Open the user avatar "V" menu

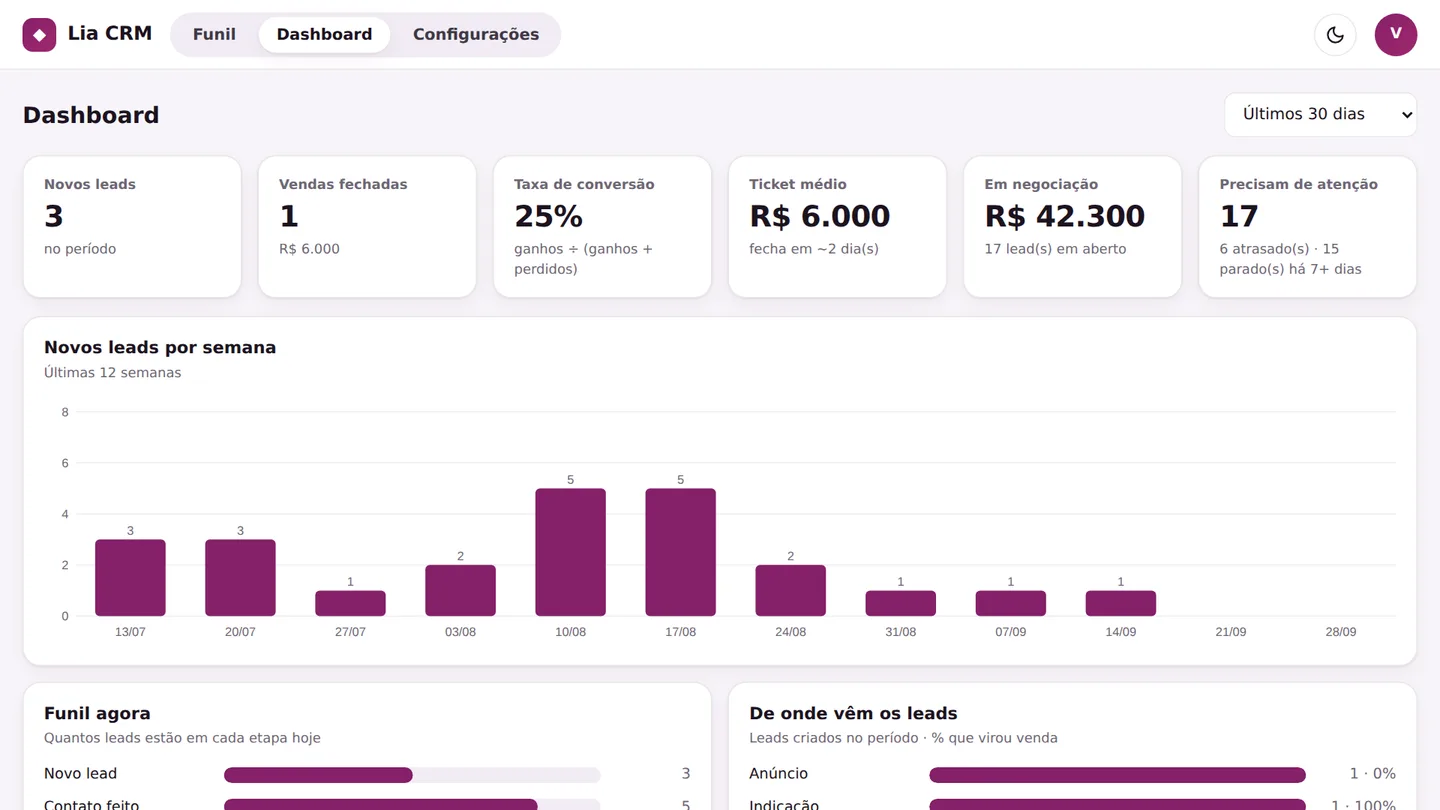click(x=1396, y=35)
